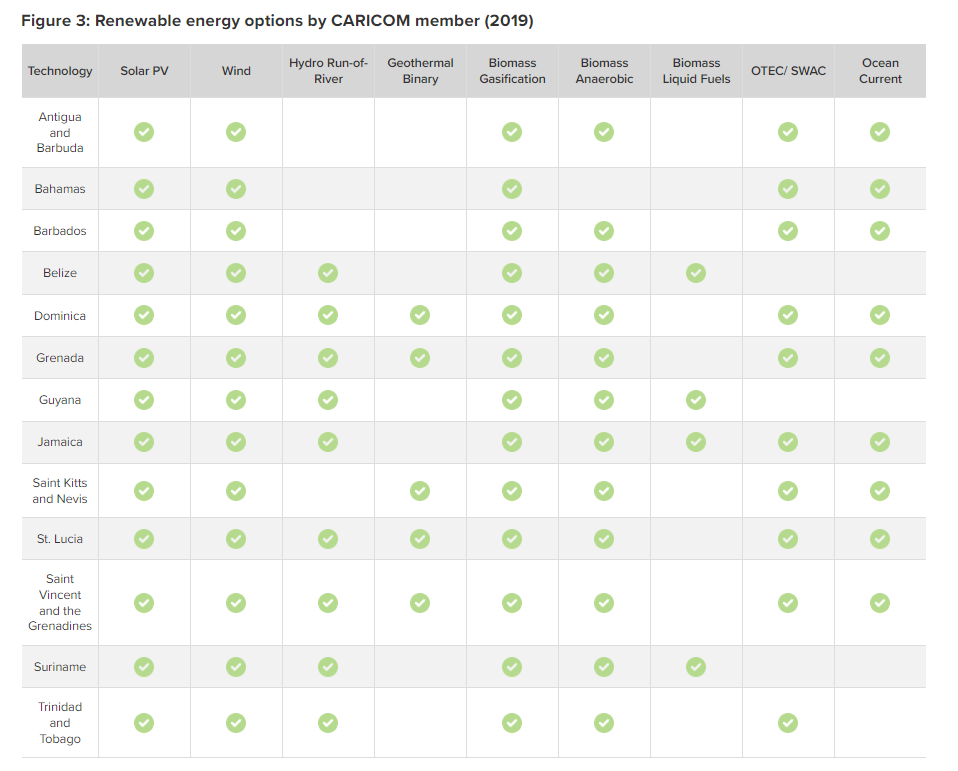Click Saint Kitts and Nevis Wind checkmark
The height and width of the screenshot is (771, 958).
236,491
